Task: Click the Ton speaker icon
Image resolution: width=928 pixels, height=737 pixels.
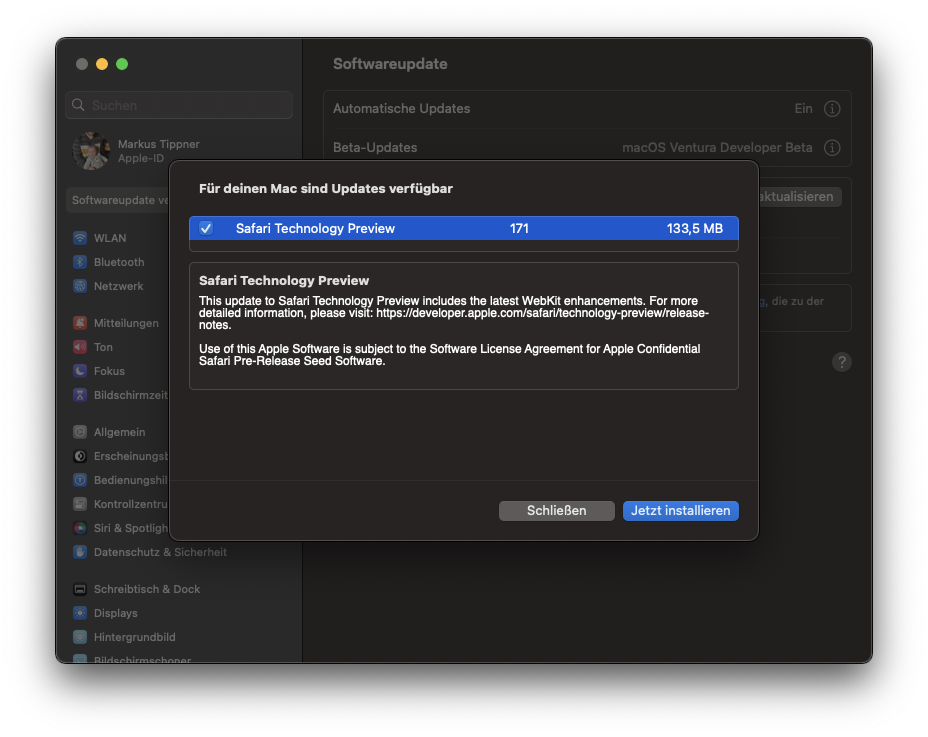Action: point(80,347)
